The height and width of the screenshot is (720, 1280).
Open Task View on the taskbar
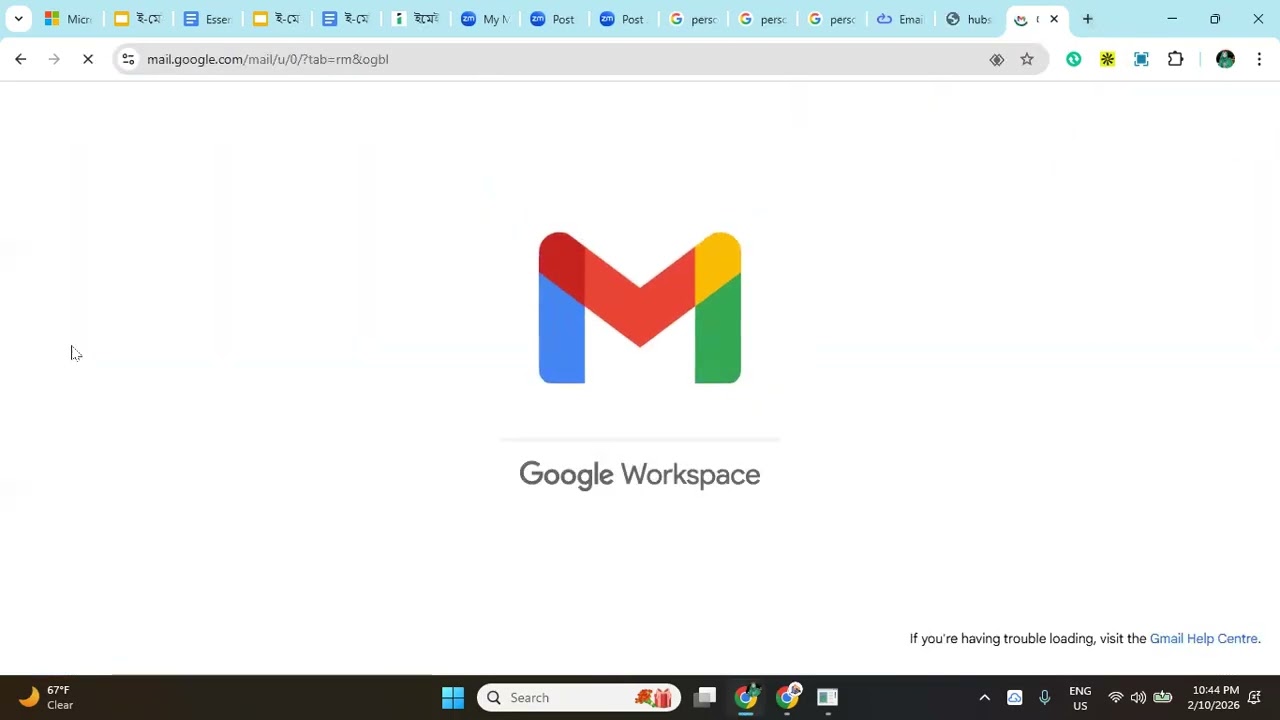point(706,697)
